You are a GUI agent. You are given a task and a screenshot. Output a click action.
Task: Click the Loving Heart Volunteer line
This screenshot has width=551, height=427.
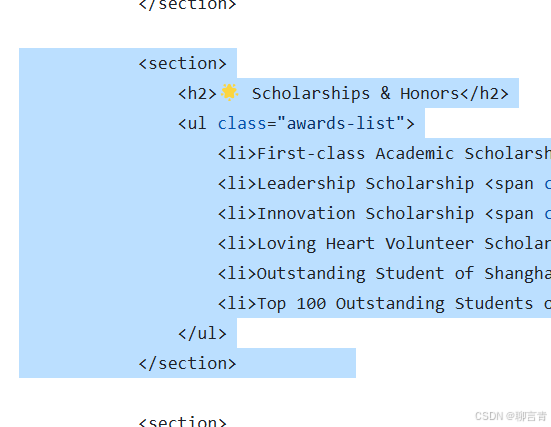[x=384, y=244]
